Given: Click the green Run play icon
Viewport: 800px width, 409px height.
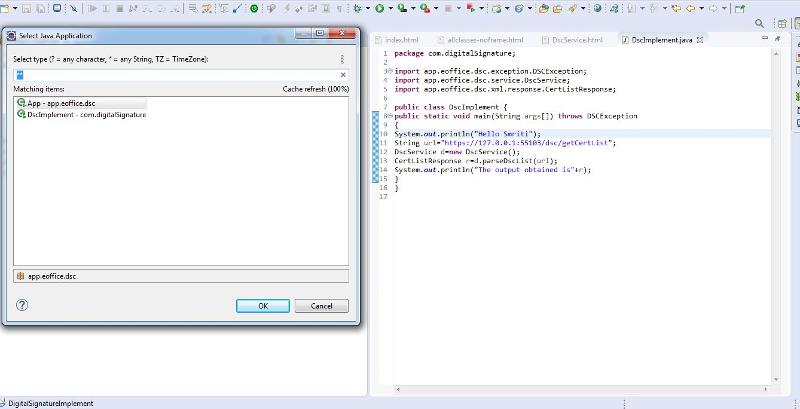Looking at the screenshot, I should (x=379, y=8).
